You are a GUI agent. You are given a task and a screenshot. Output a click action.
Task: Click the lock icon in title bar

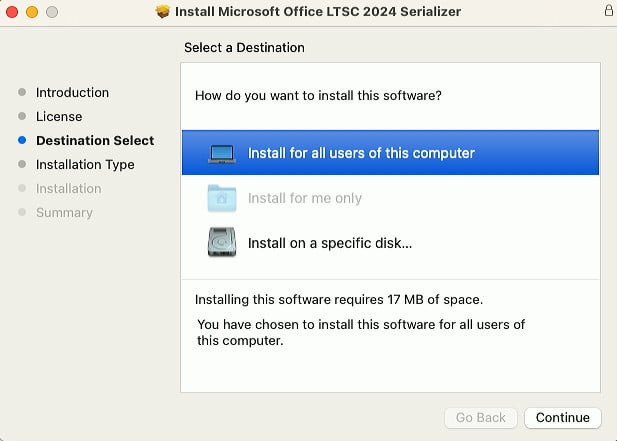[608, 10]
